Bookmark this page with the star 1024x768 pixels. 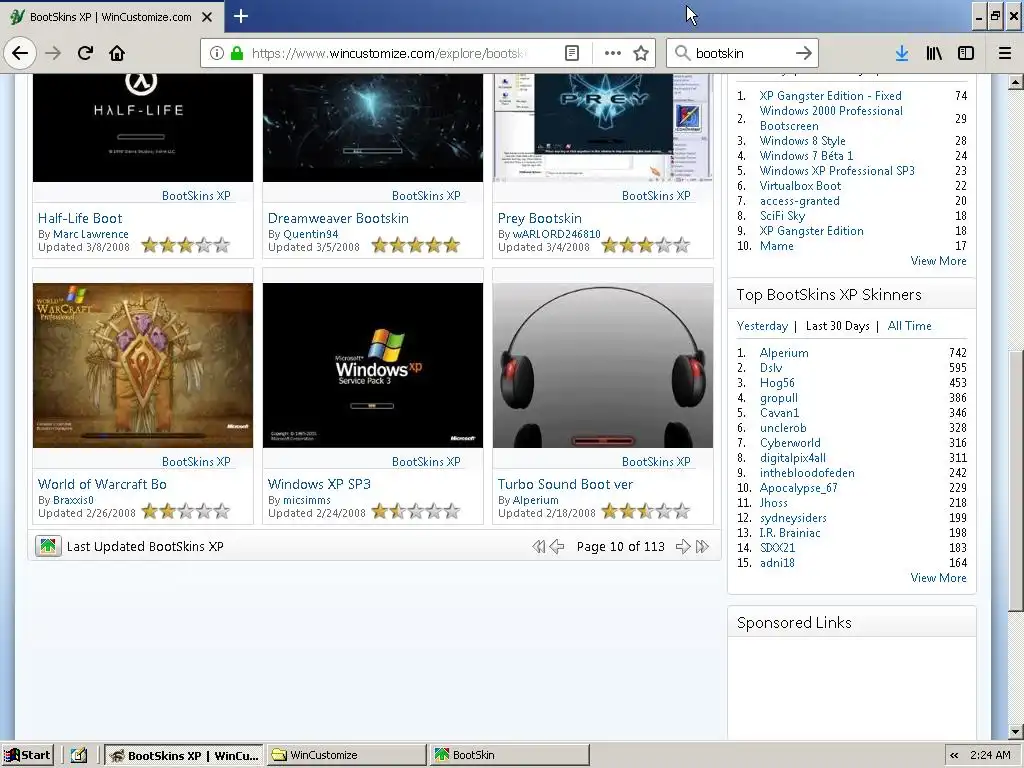641,54
